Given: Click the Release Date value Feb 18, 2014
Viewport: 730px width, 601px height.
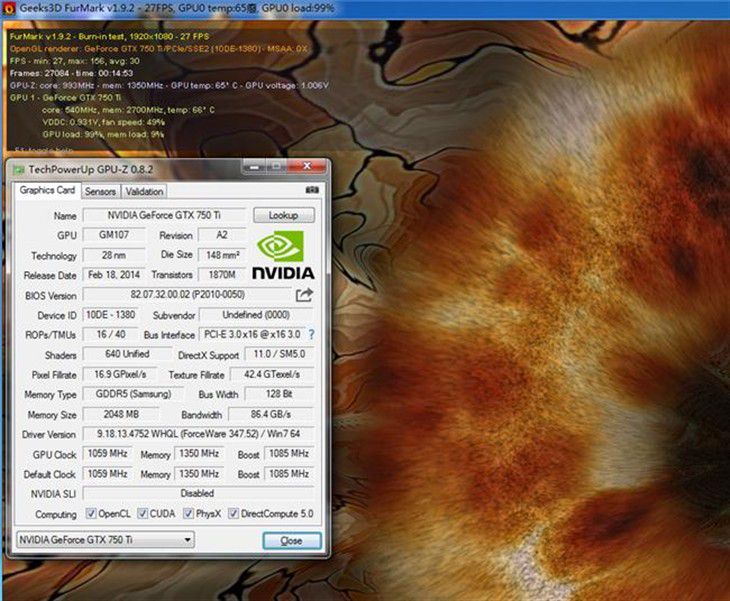Looking at the screenshot, I should [x=114, y=275].
